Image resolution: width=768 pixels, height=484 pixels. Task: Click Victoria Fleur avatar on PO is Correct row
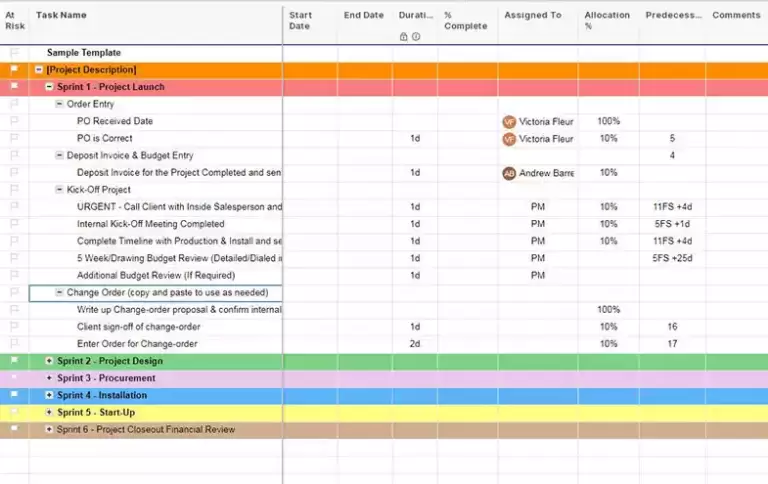(x=509, y=139)
